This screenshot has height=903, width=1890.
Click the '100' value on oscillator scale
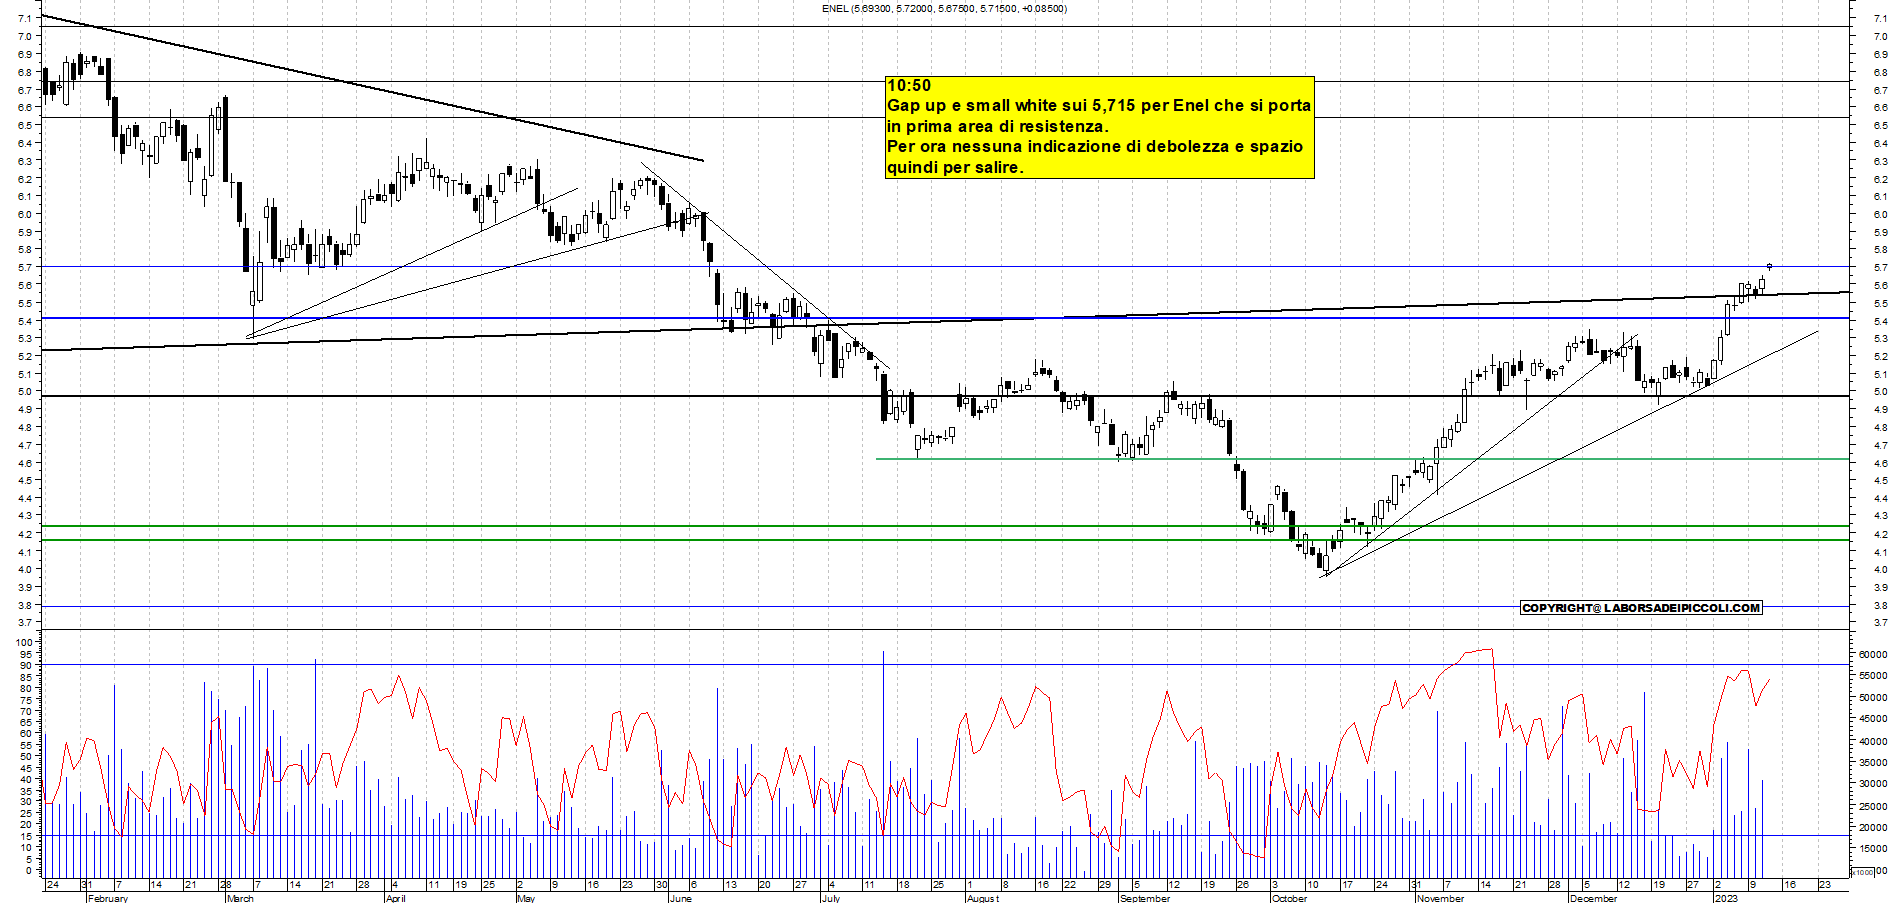[25, 642]
